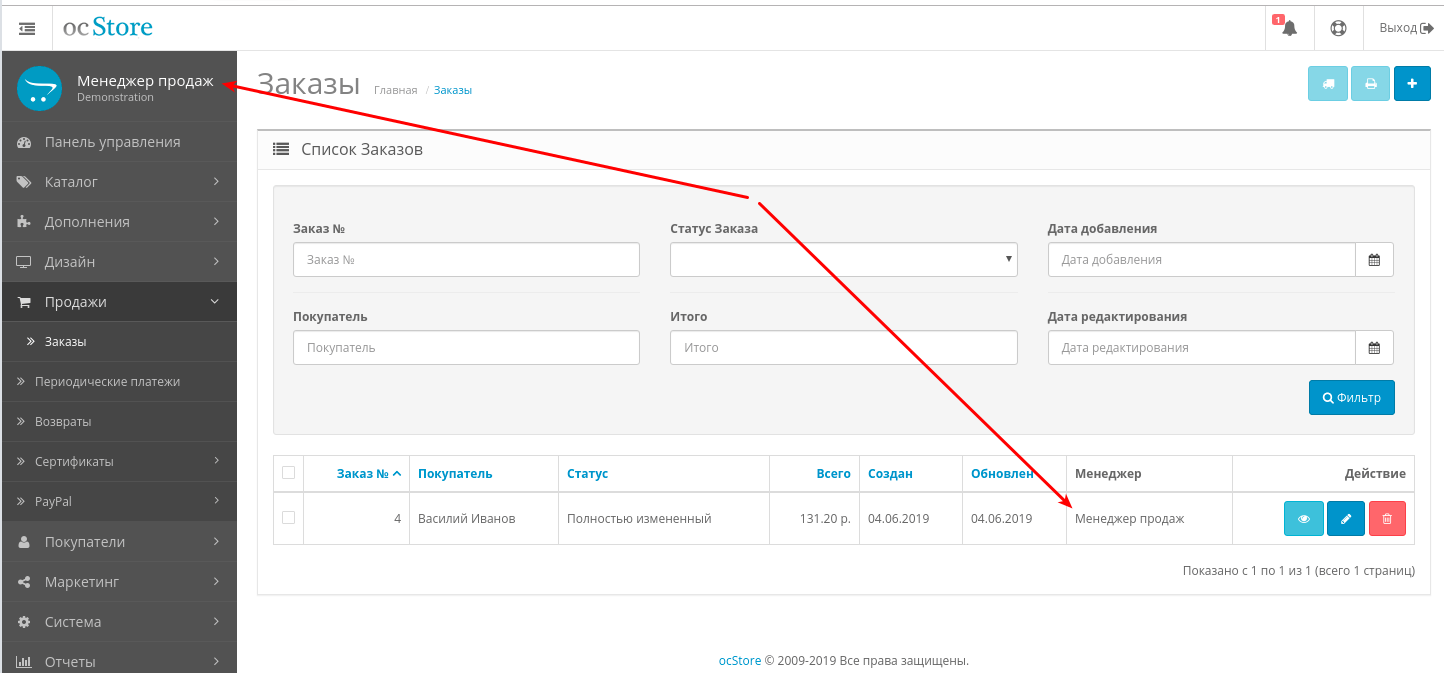Click the Фильтр button
1444x673 pixels.
tap(1352, 397)
